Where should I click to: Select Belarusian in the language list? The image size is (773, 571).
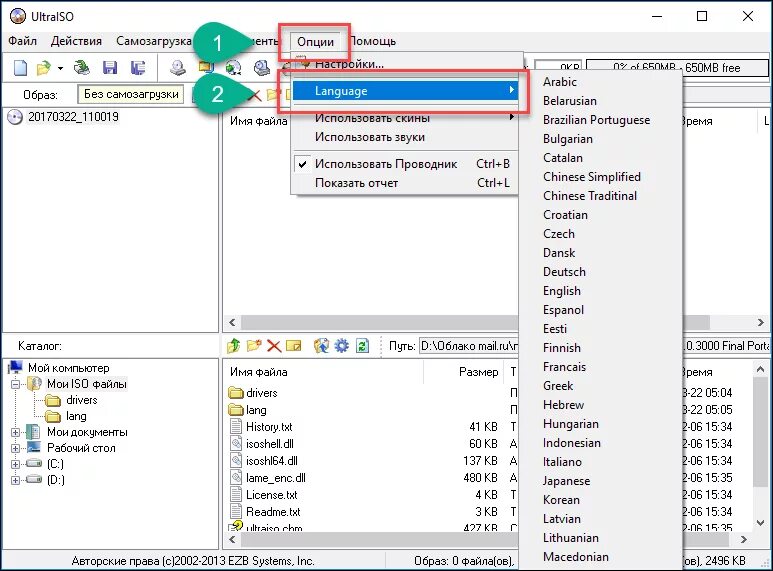pos(570,101)
